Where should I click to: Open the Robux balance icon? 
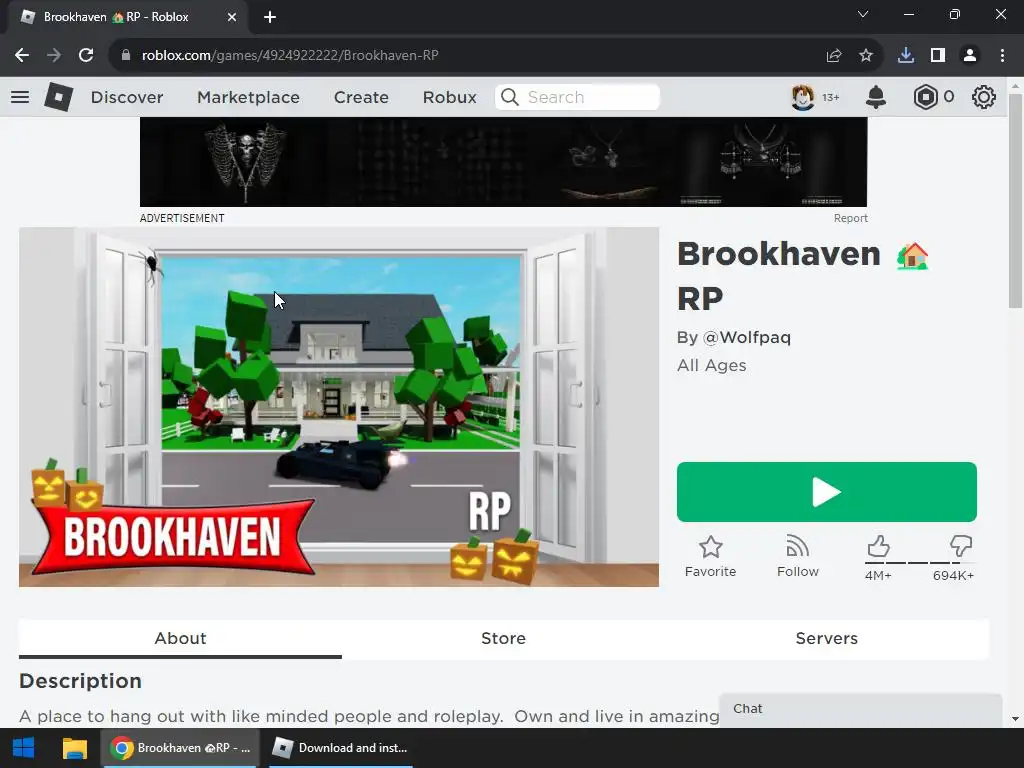925,97
